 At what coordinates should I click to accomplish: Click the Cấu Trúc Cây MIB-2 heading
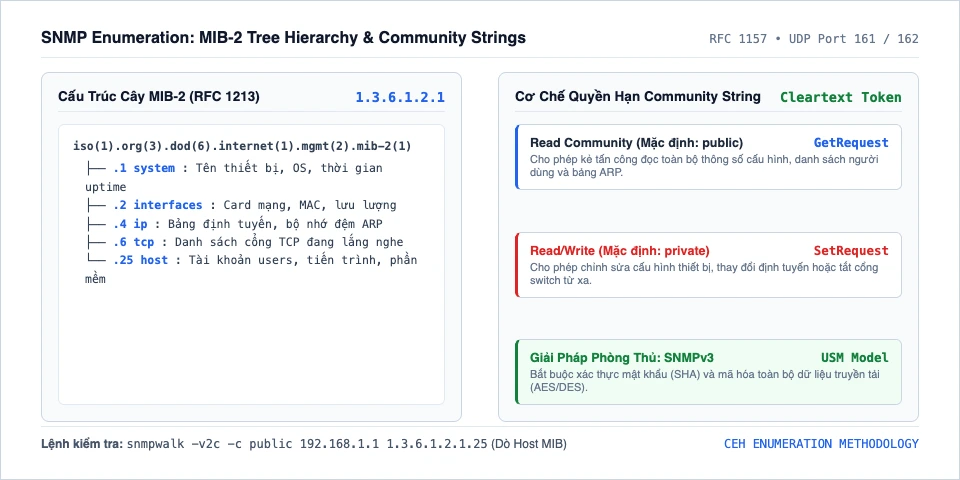click(159, 97)
